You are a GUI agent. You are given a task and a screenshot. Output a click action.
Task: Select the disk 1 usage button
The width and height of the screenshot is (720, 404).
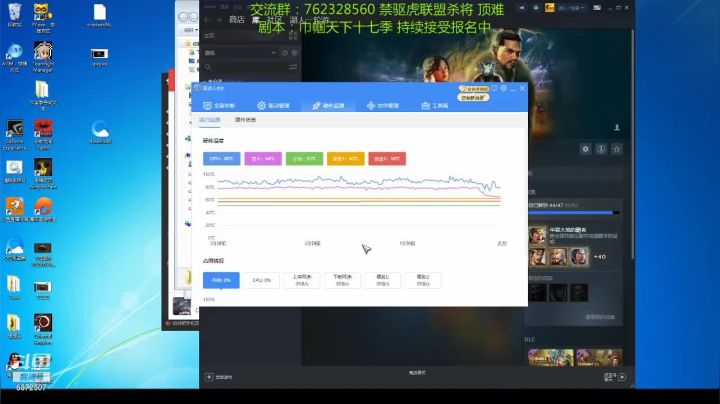tap(382, 280)
